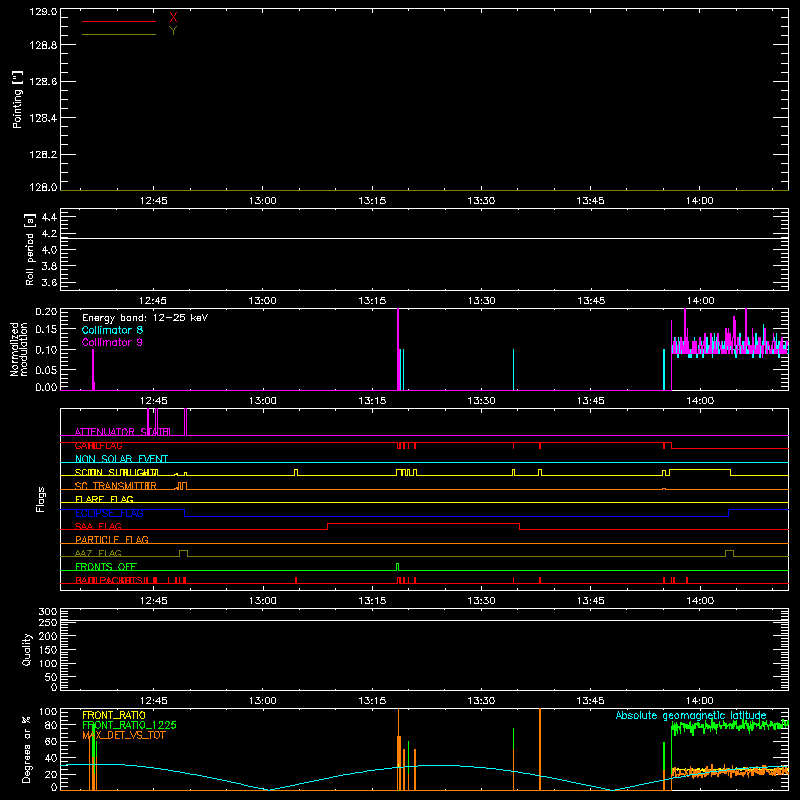Select the FRONT_RATIO legend entry
800x800 pixels.
click(x=114, y=715)
